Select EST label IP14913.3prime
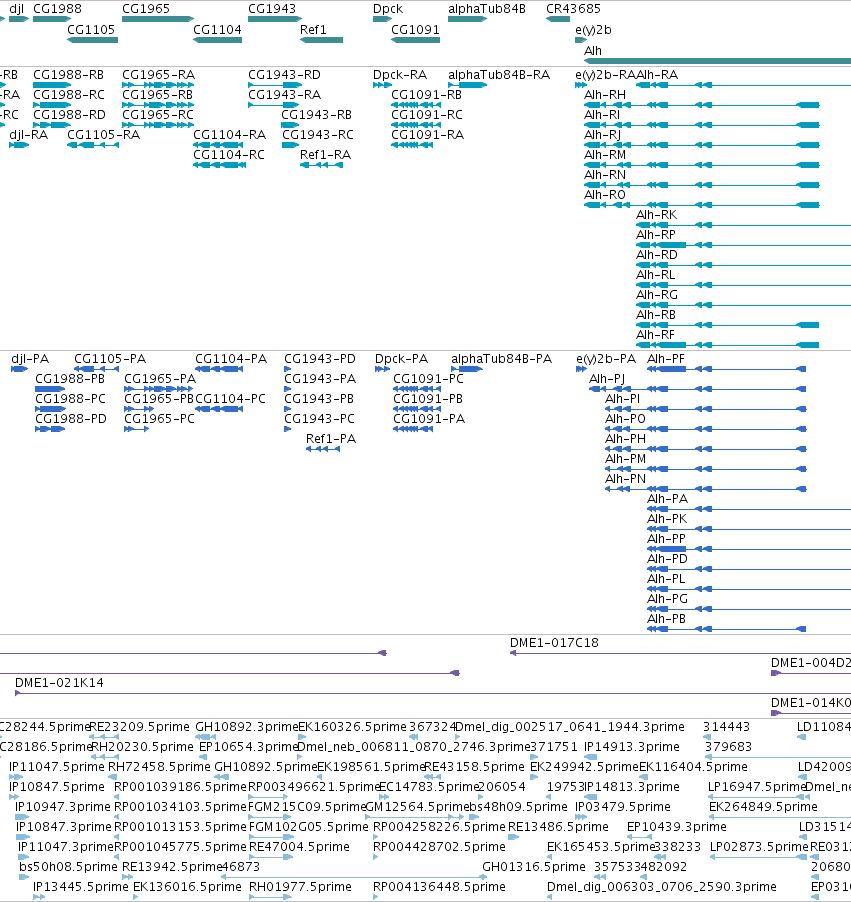This screenshot has width=851, height=902. tap(632, 747)
